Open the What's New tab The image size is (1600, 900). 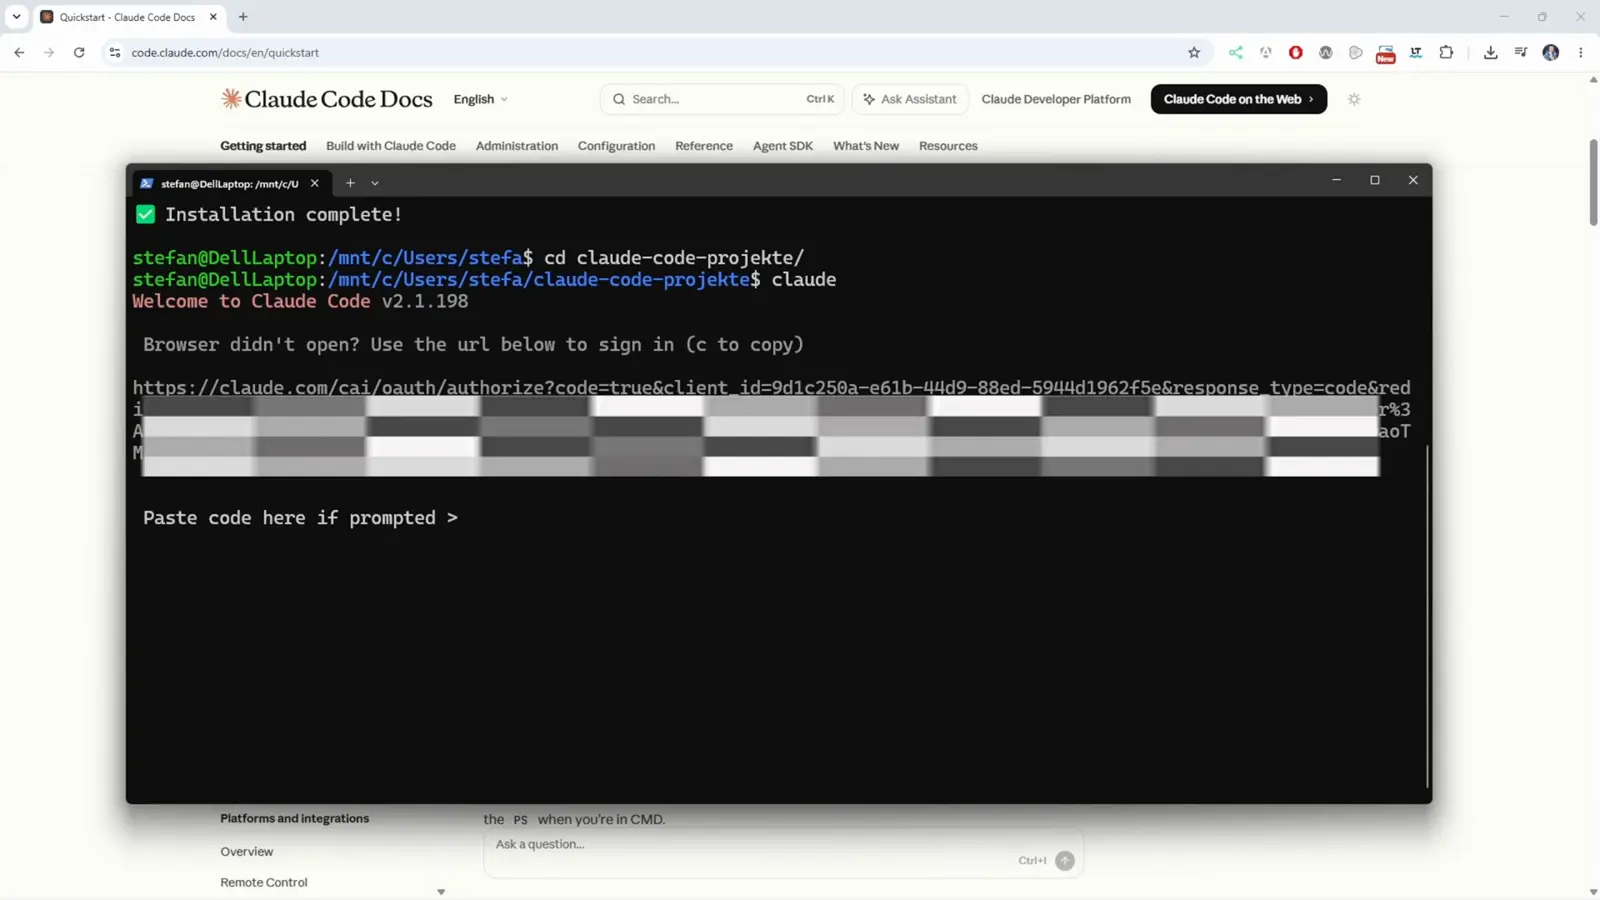(866, 146)
